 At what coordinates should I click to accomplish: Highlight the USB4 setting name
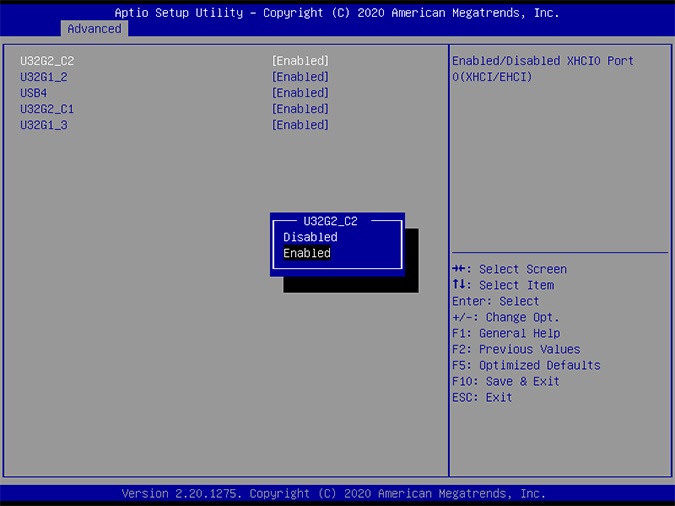(x=34, y=93)
